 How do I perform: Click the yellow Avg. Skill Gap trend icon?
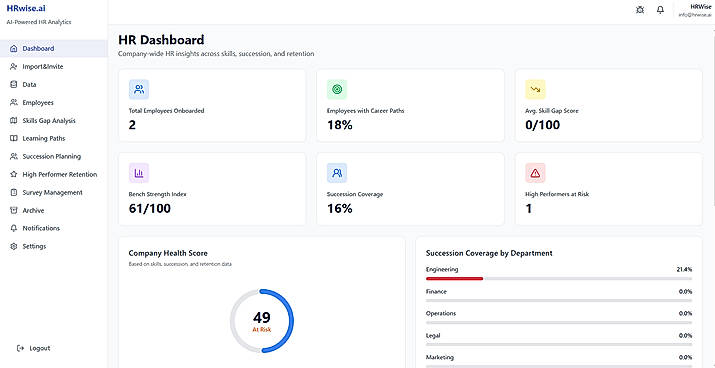[x=535, y=89]
